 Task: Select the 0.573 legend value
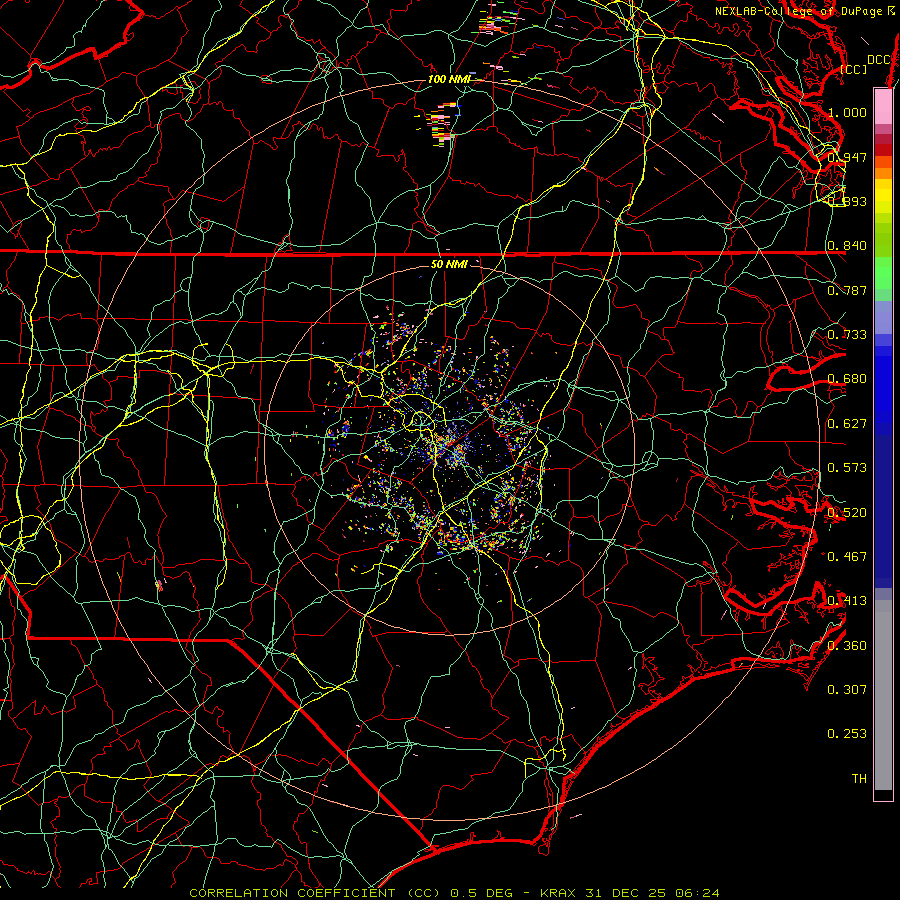(847, 467)
